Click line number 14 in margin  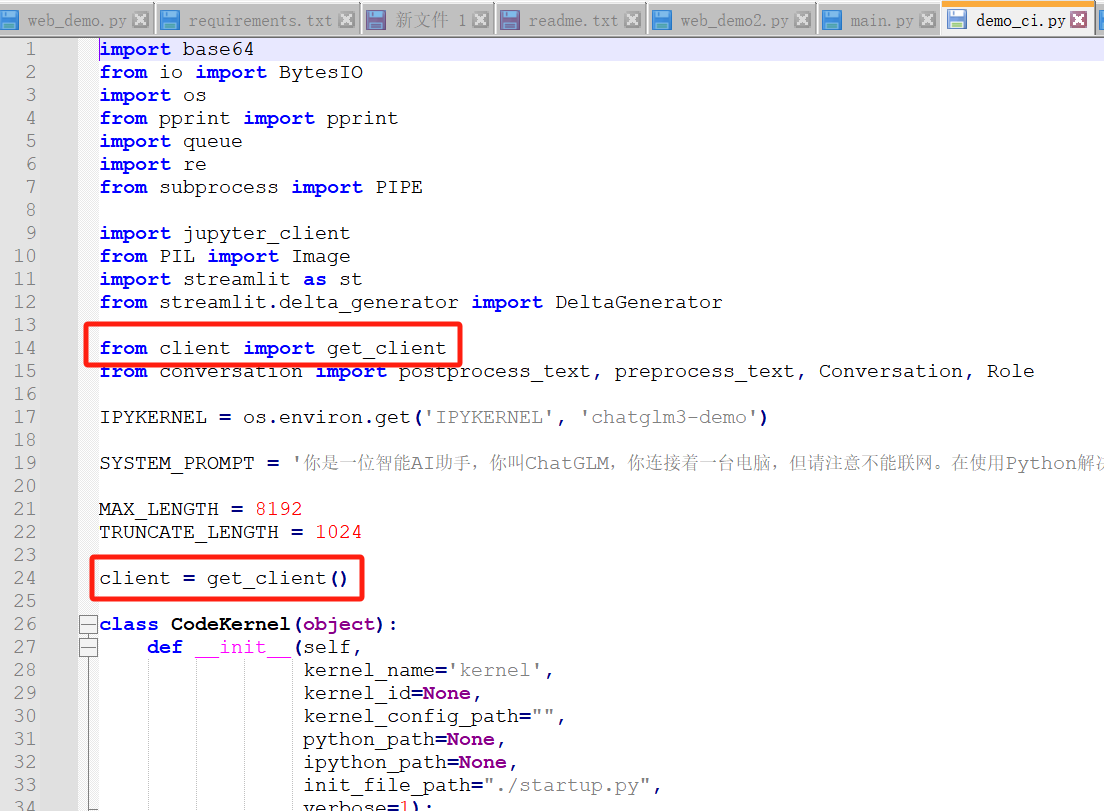coord(25,348)
